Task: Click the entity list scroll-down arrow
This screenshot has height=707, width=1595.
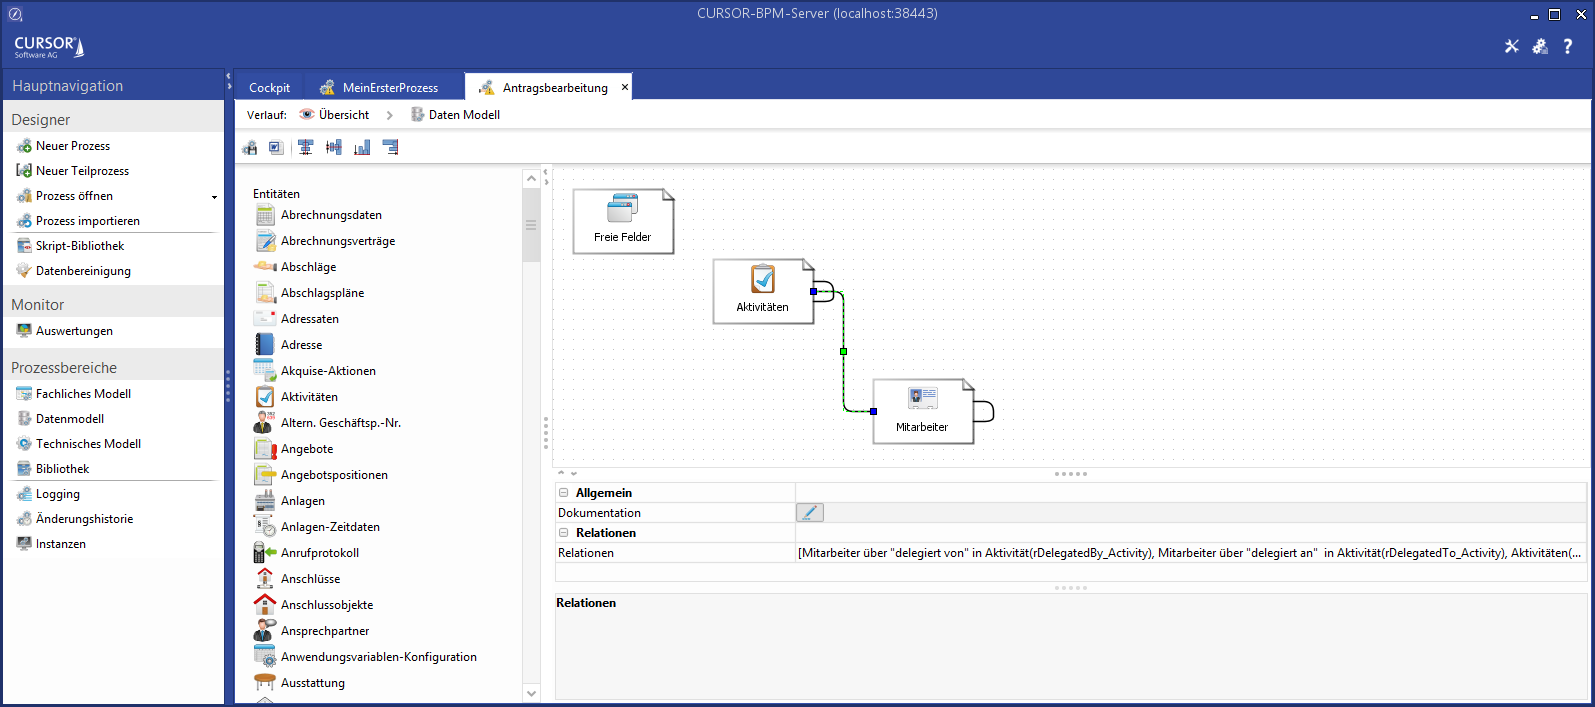Action: [531, 693]
